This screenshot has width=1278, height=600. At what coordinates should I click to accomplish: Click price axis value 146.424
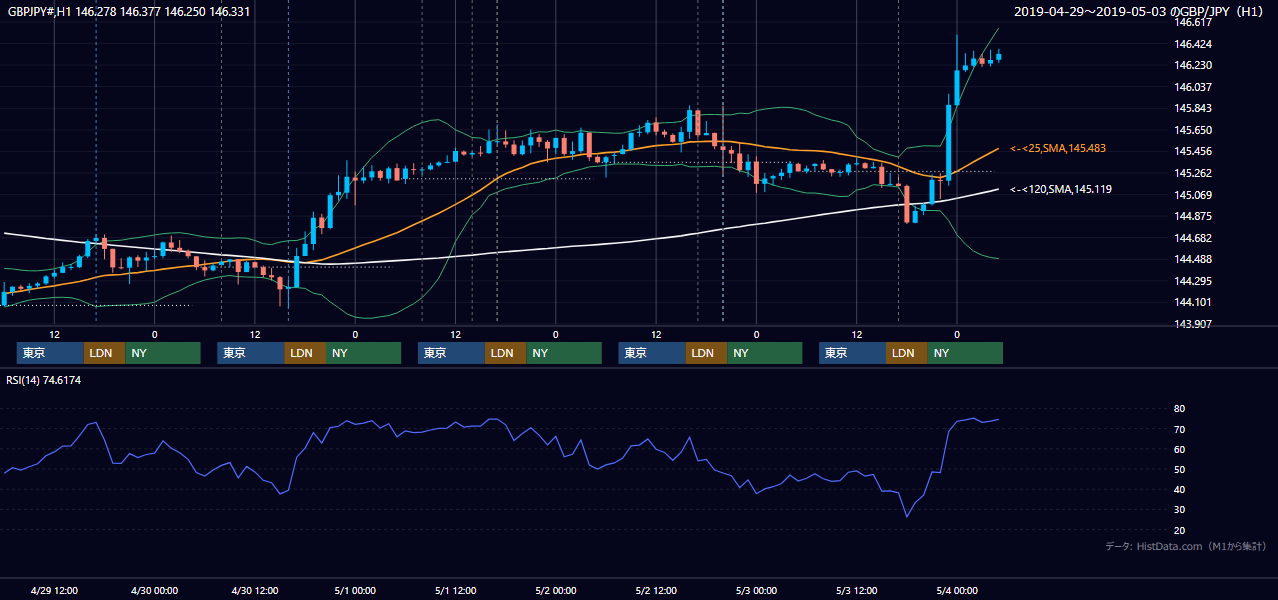point(1193,44)
